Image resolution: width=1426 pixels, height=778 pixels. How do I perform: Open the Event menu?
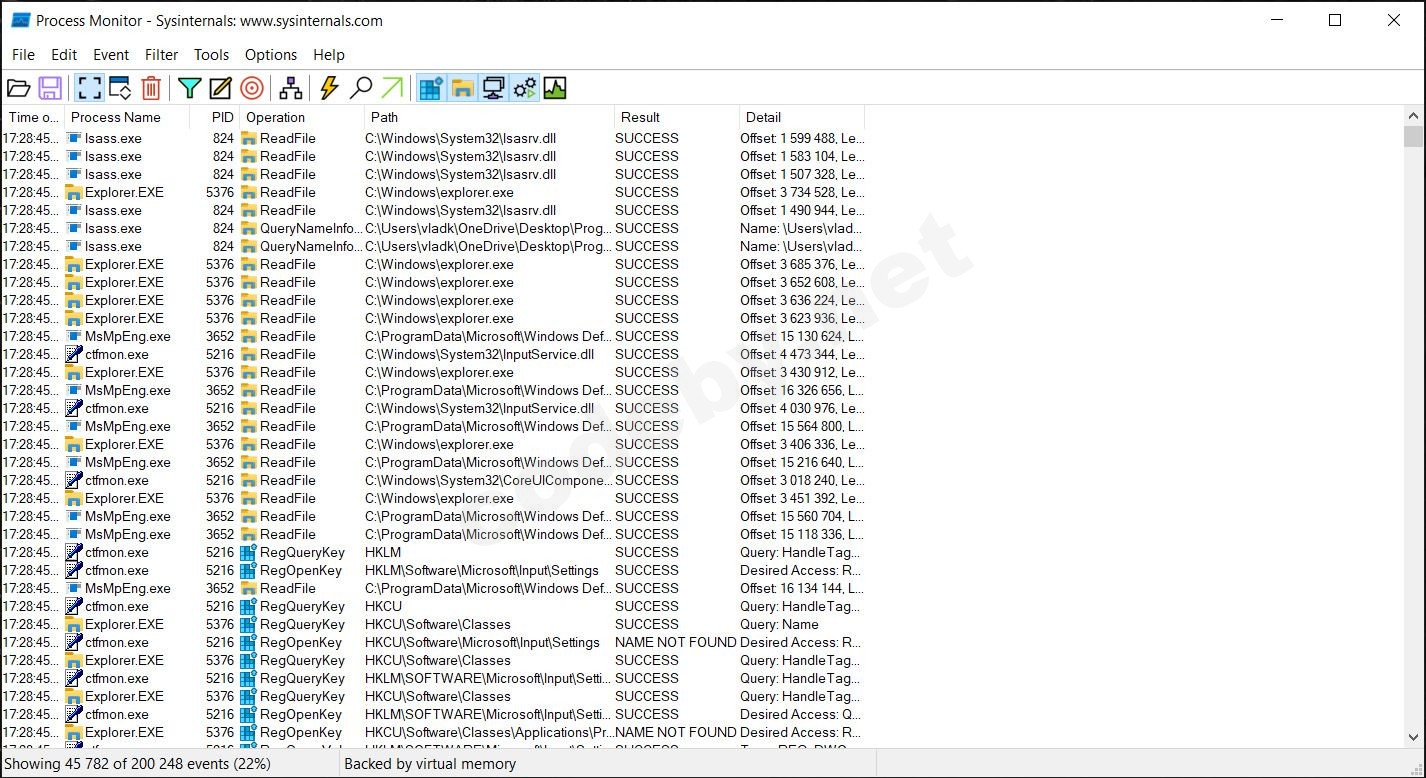pos(111,55)
